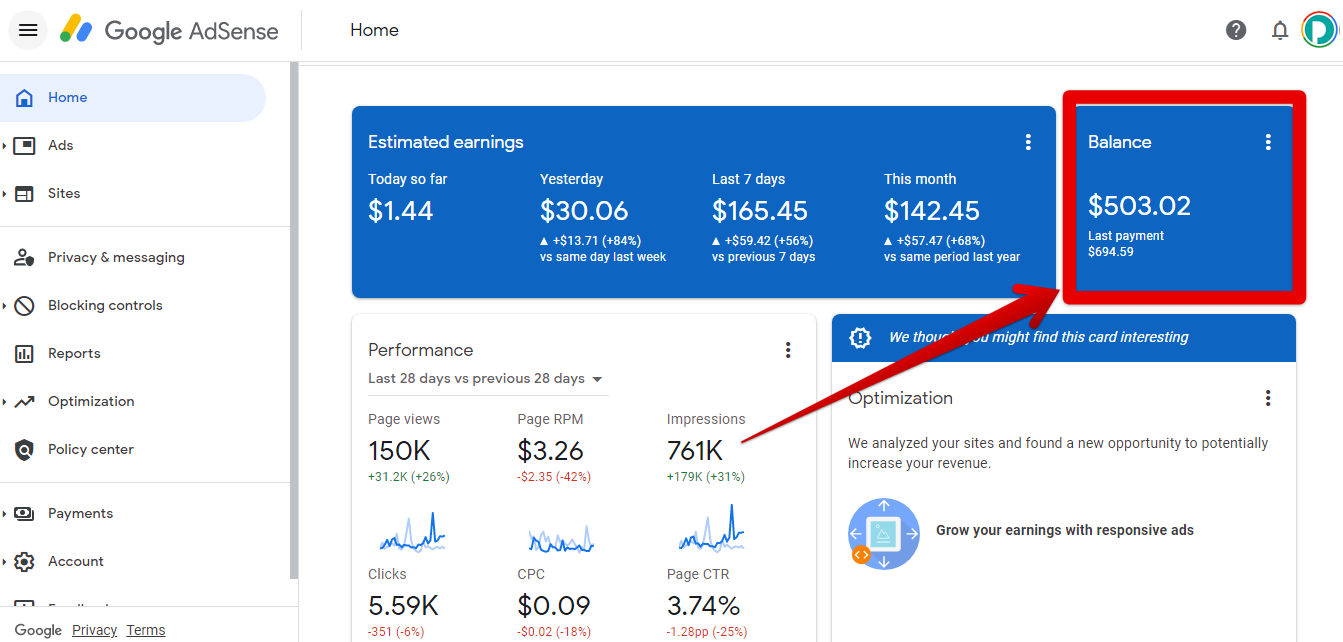1343x642 pixels.
Task: Click the Help question mark icon
Action: (x=1236, y=30)
